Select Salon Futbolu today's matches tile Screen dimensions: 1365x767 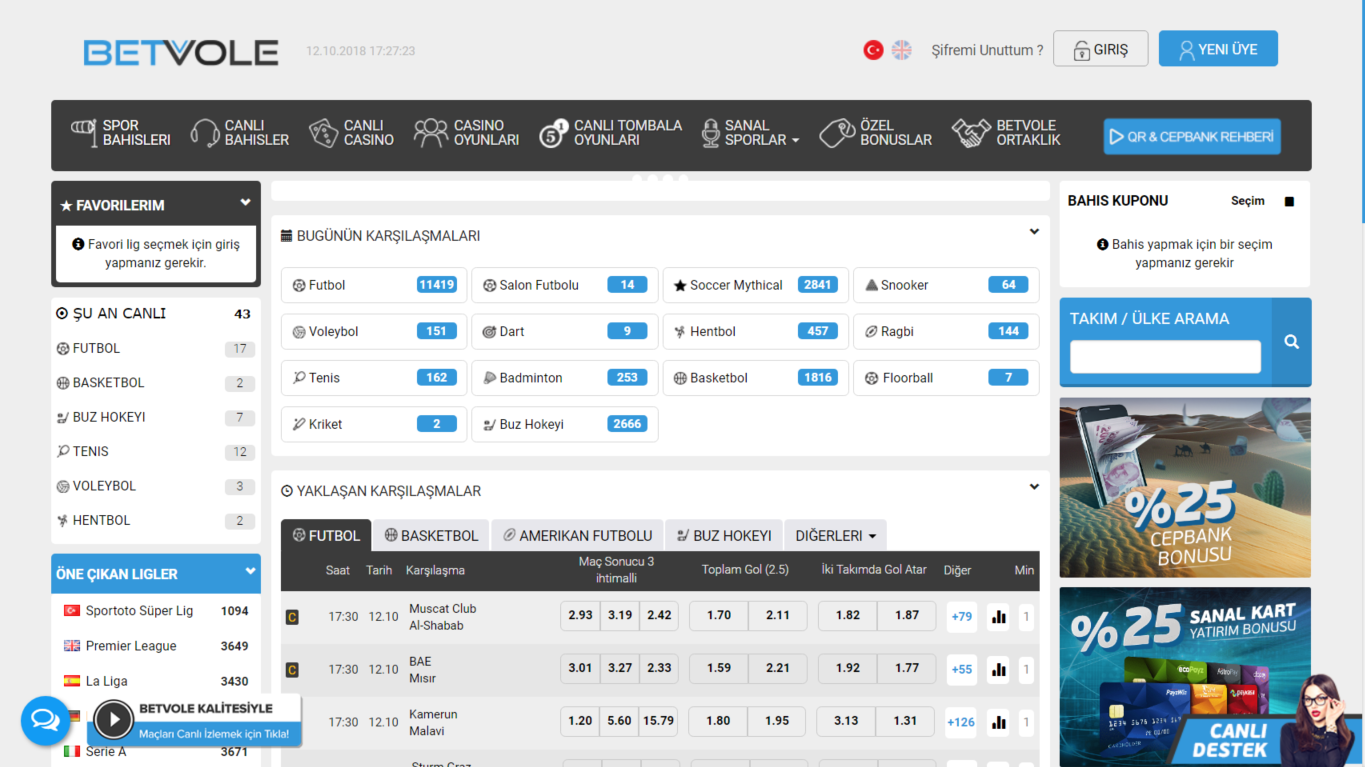(x=565, y=285)
